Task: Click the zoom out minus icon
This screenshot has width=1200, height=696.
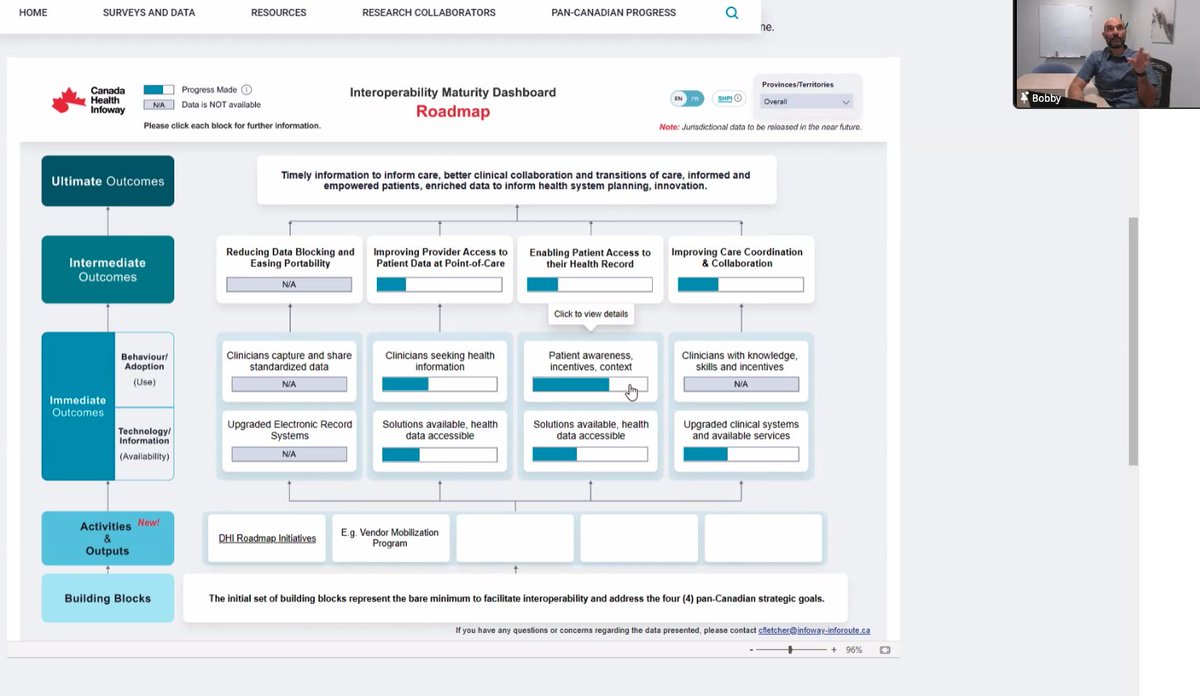Action: pyautogui.click(x=751, y=650)
